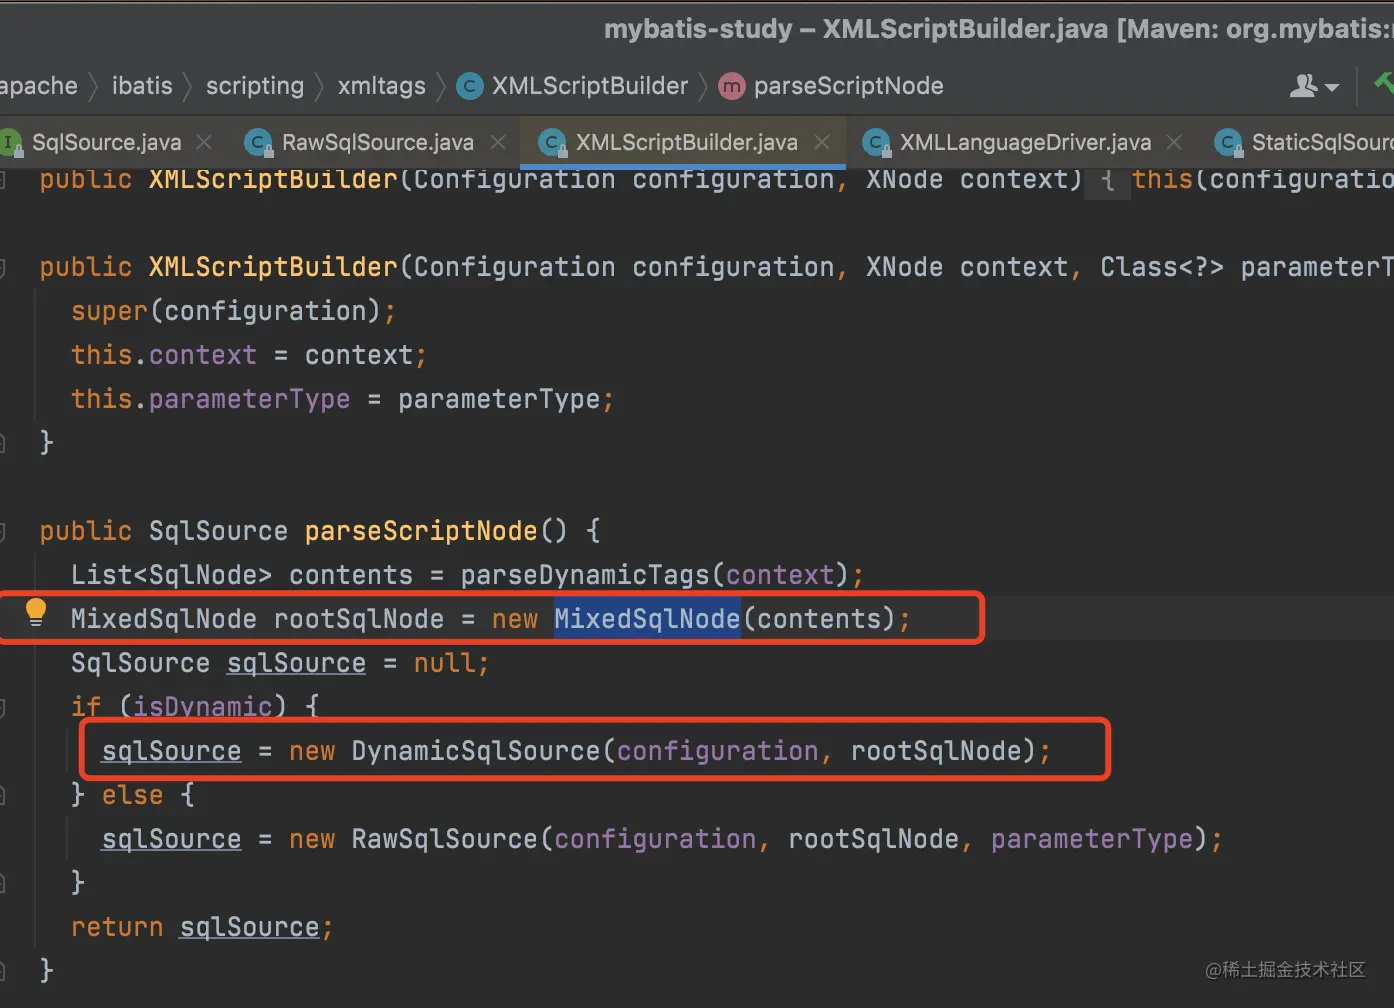Click the 'scripting' breadcrumb
This screenshot has width=1394, height=1008.
tap(255, 86)
